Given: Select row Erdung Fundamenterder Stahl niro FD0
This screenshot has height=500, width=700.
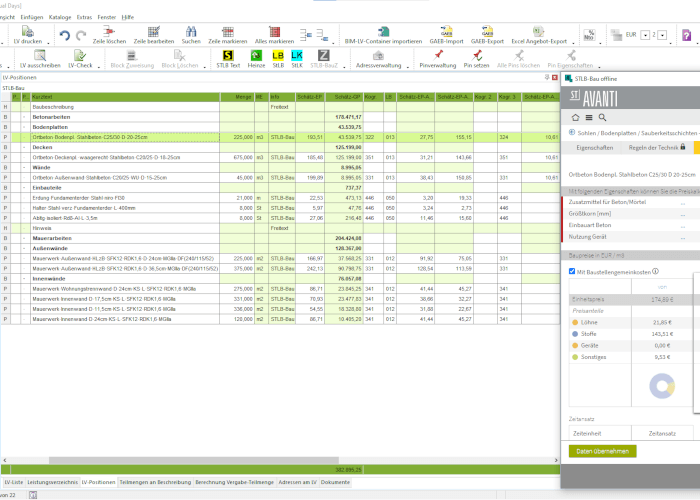Looking at the screenshot, I should coord(280,198).
